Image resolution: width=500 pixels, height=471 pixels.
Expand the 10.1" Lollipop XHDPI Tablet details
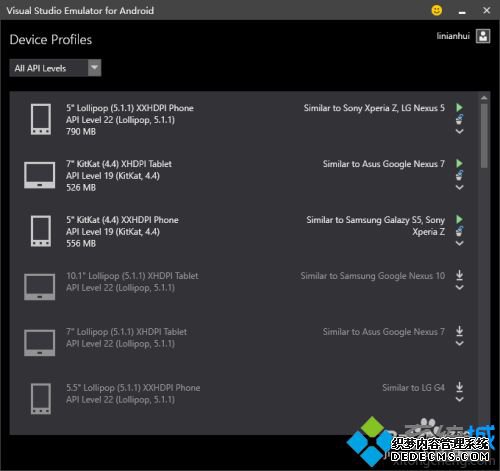pyautogui.click(x=459, y=287)
